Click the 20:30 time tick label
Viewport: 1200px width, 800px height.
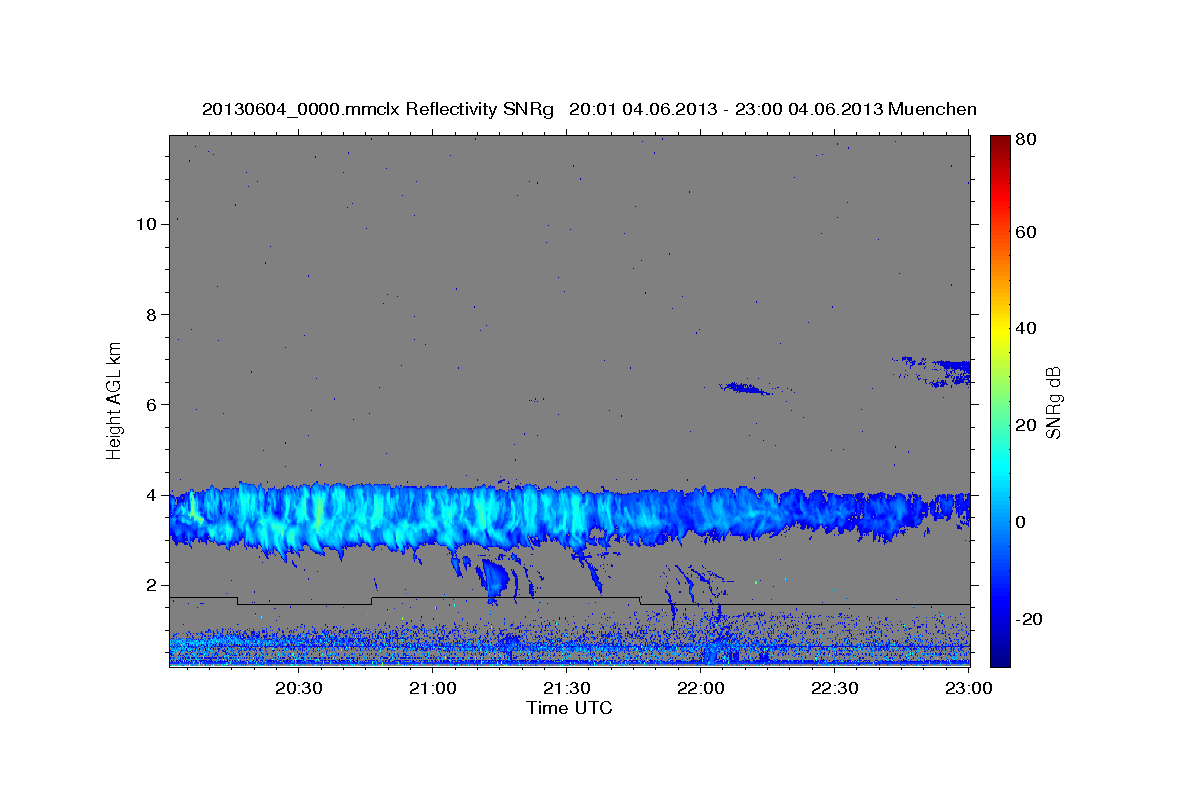(x=298, y=689)
